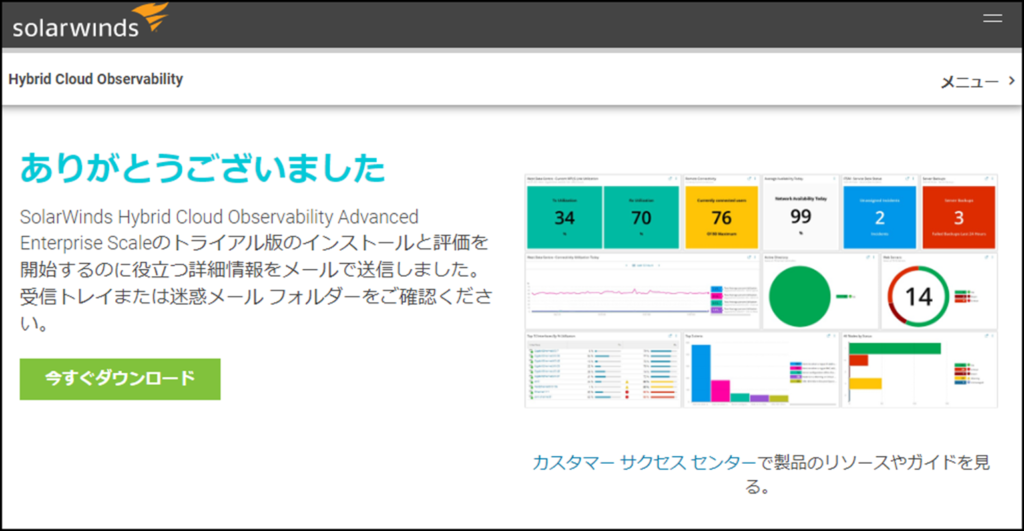Click the SolarWinds logo
1024x531 pixels.
90,21
